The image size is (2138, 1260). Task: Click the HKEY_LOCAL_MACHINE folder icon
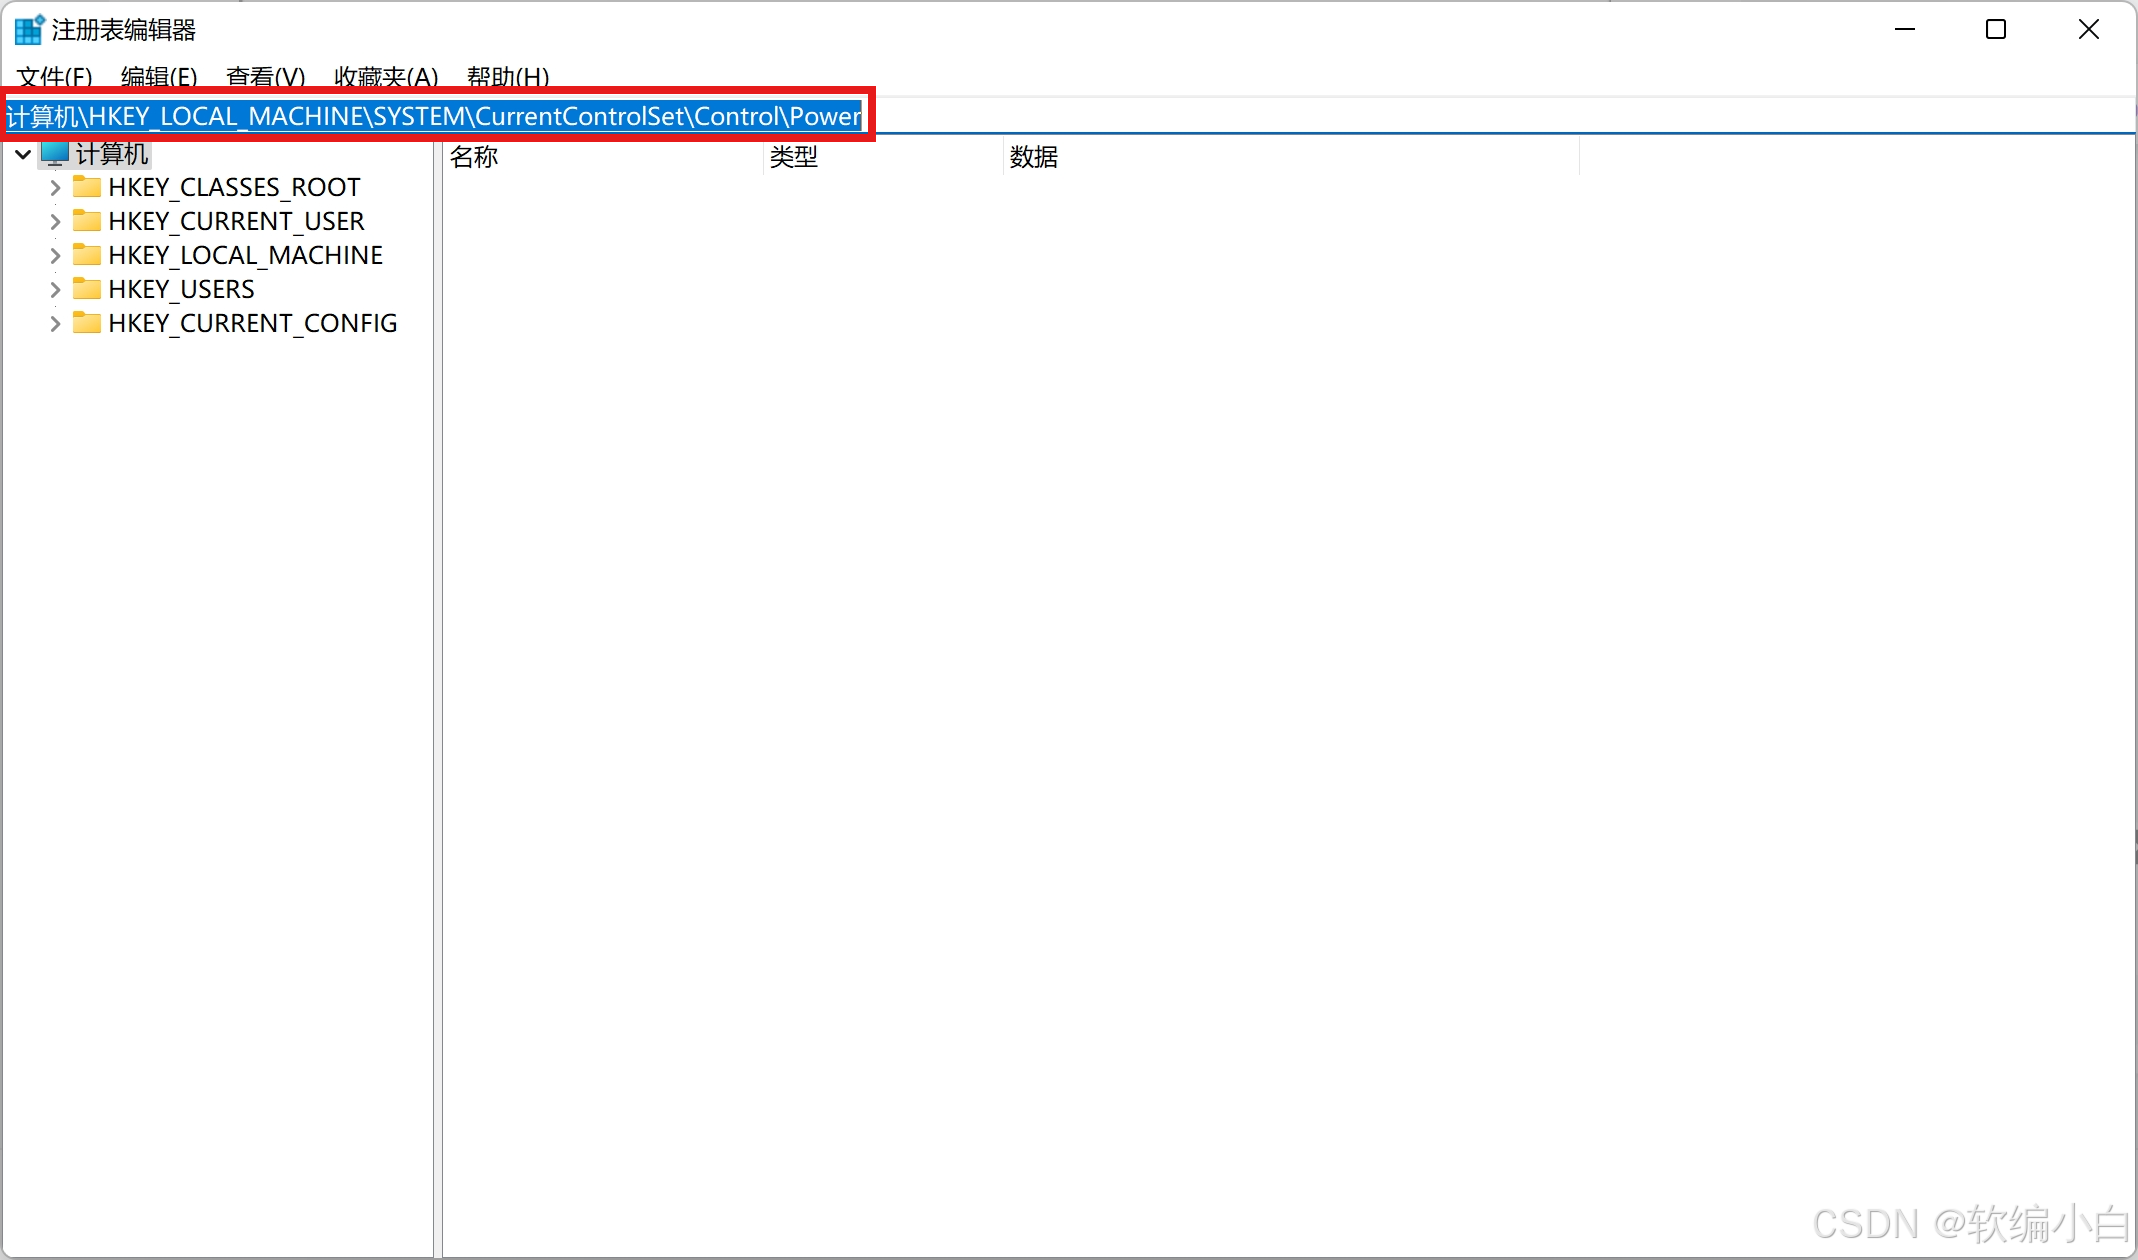point(87,255)
